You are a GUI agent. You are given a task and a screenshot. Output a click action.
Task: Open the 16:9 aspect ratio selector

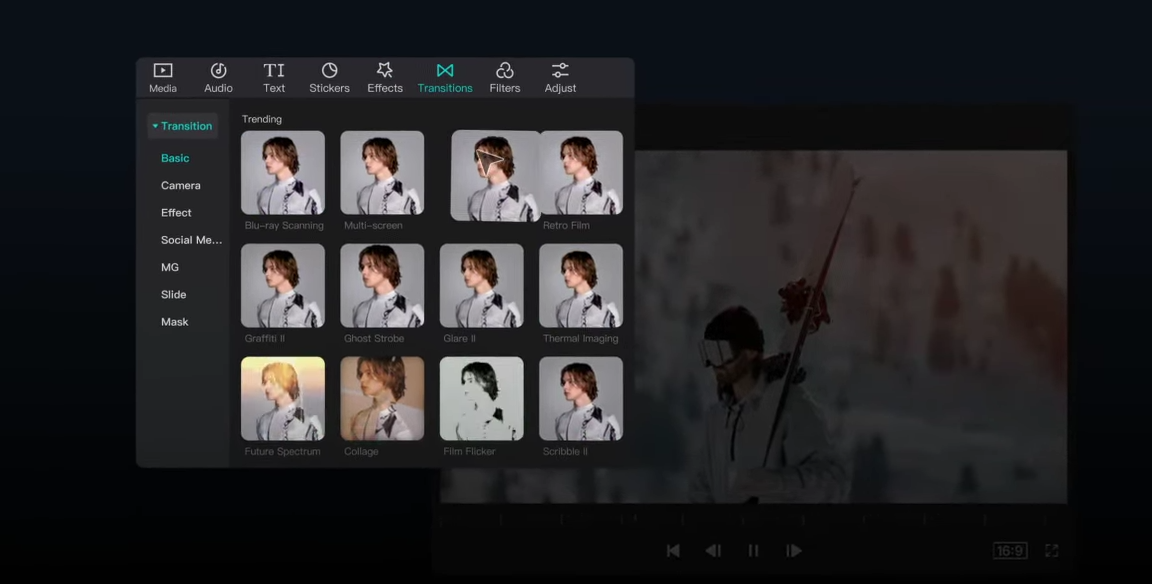click(x=1009, y=551)
